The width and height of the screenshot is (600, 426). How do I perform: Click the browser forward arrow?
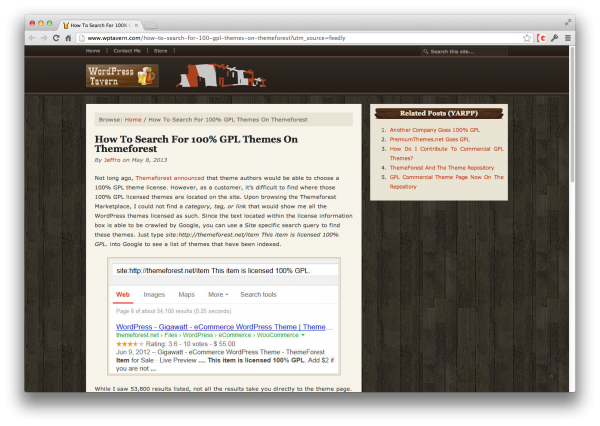pos(43,38)
